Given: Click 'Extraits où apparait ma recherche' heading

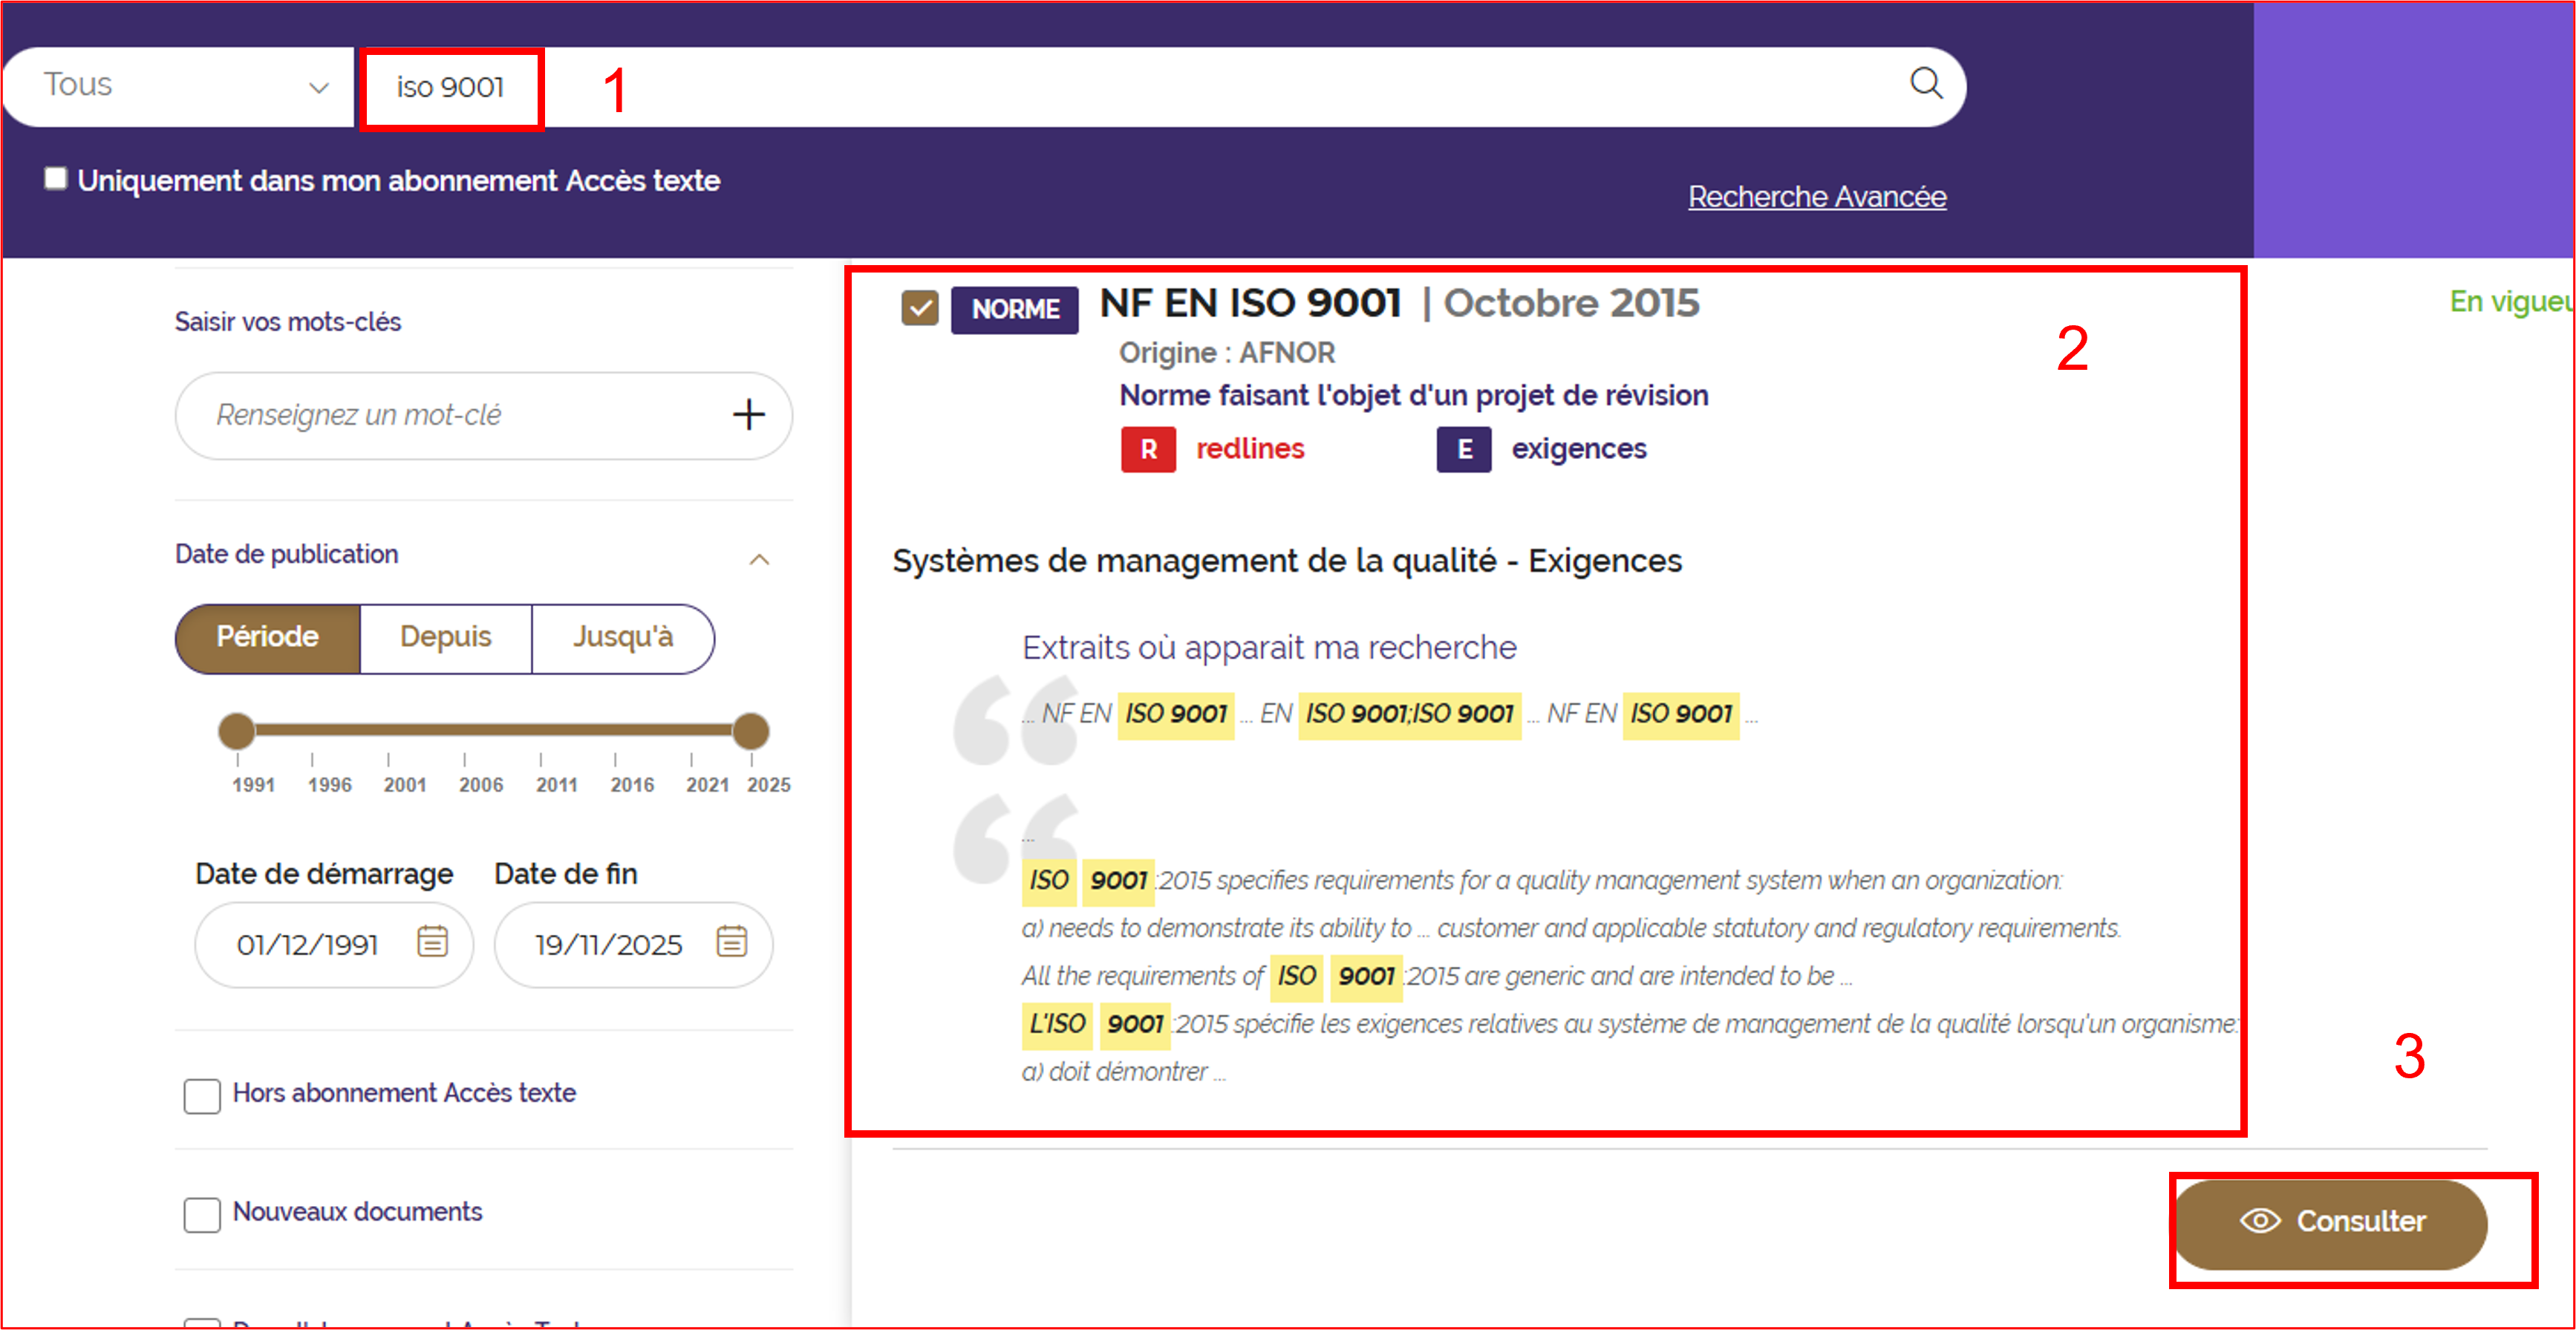Looking at the screenshot, I should (1269, 648).
